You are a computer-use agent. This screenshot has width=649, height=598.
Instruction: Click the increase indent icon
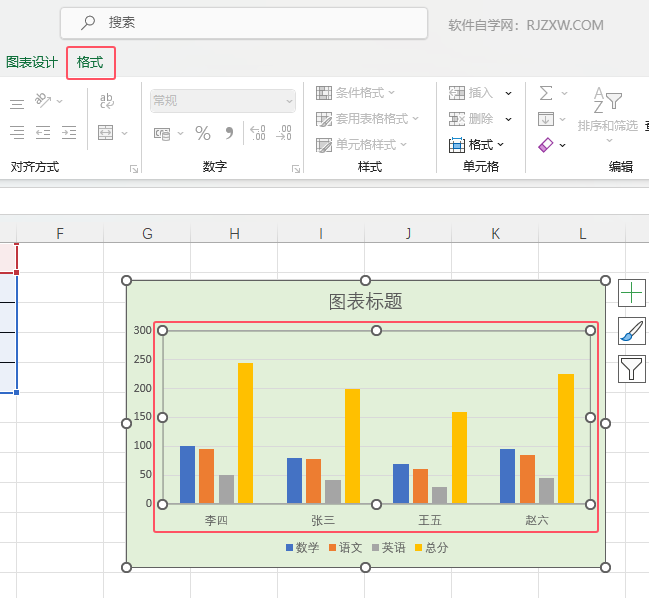pyautogui.click(x=69, y=133)
